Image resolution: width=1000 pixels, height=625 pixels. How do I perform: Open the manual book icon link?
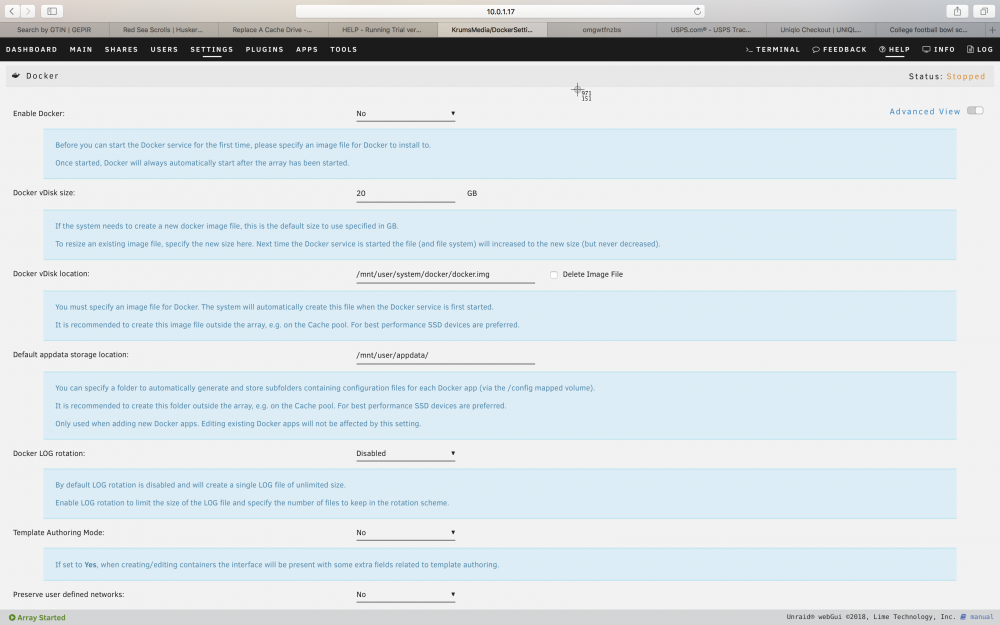pos(964,617)
